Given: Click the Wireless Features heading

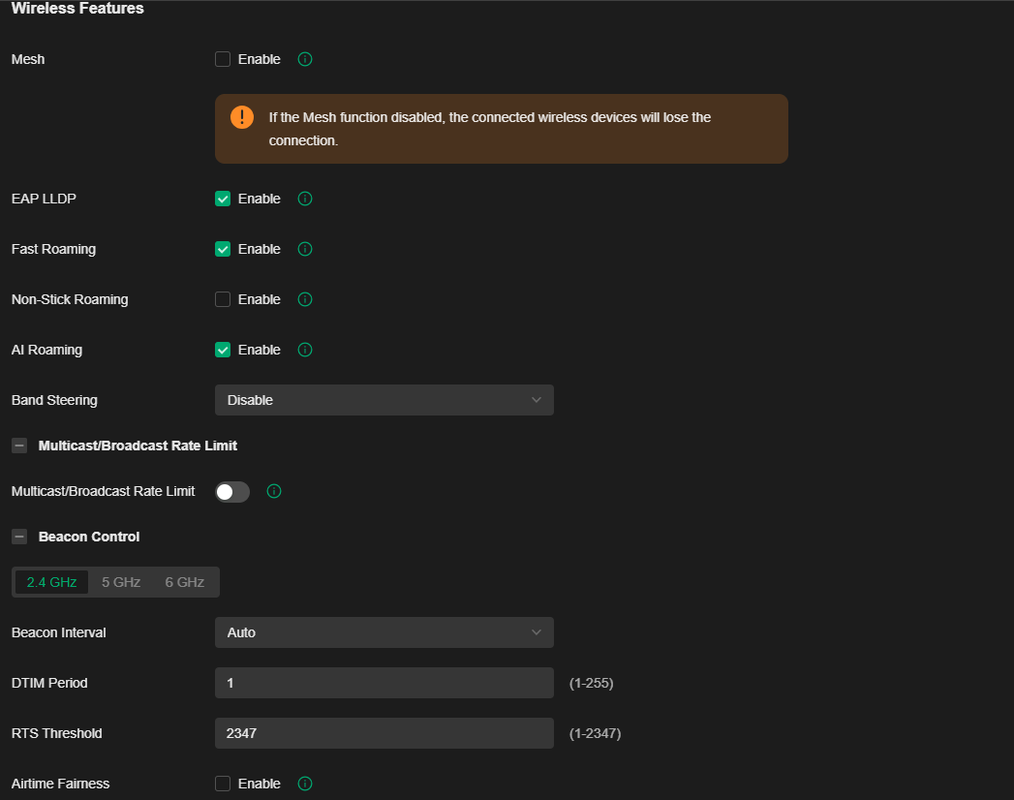Looking at the screenshot, I should (78, 8).
